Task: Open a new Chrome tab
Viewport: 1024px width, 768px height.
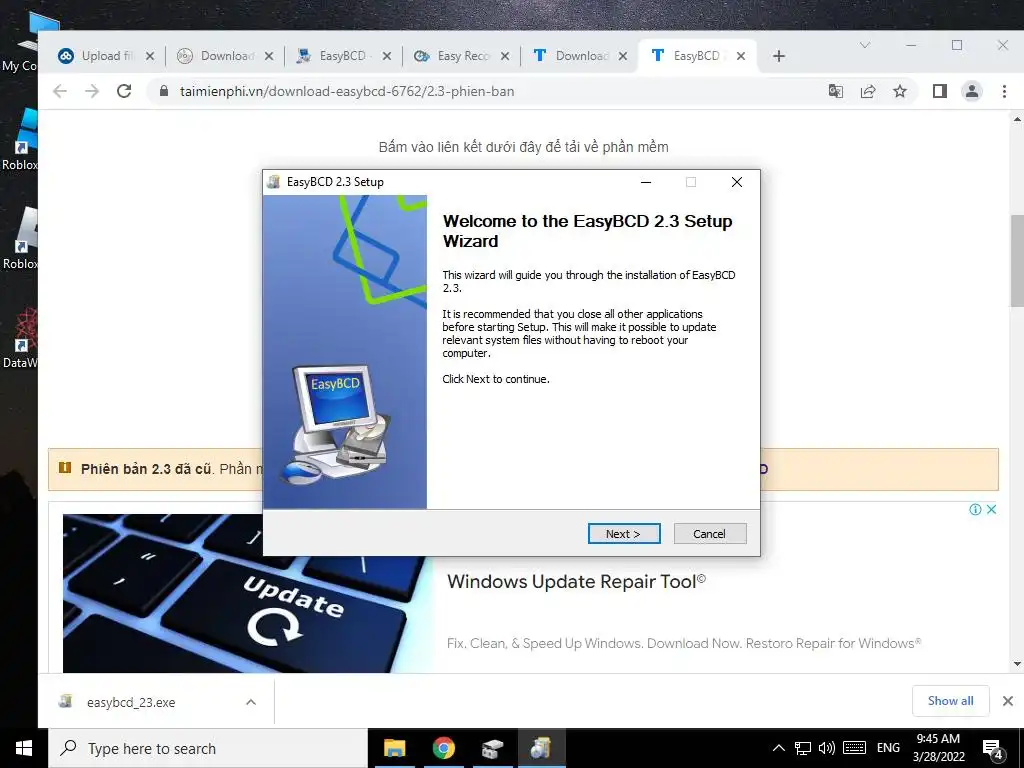Action: point(778,56)
